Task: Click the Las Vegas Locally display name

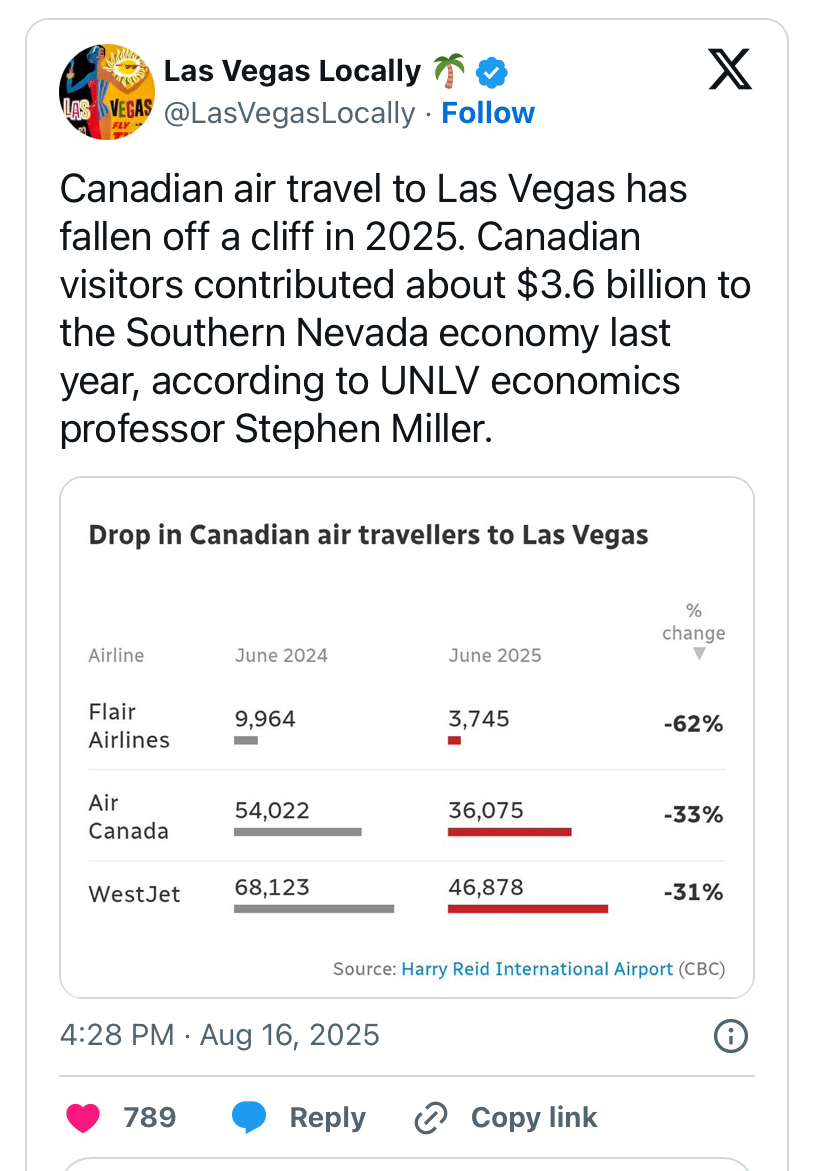Action: click(292, 71)
